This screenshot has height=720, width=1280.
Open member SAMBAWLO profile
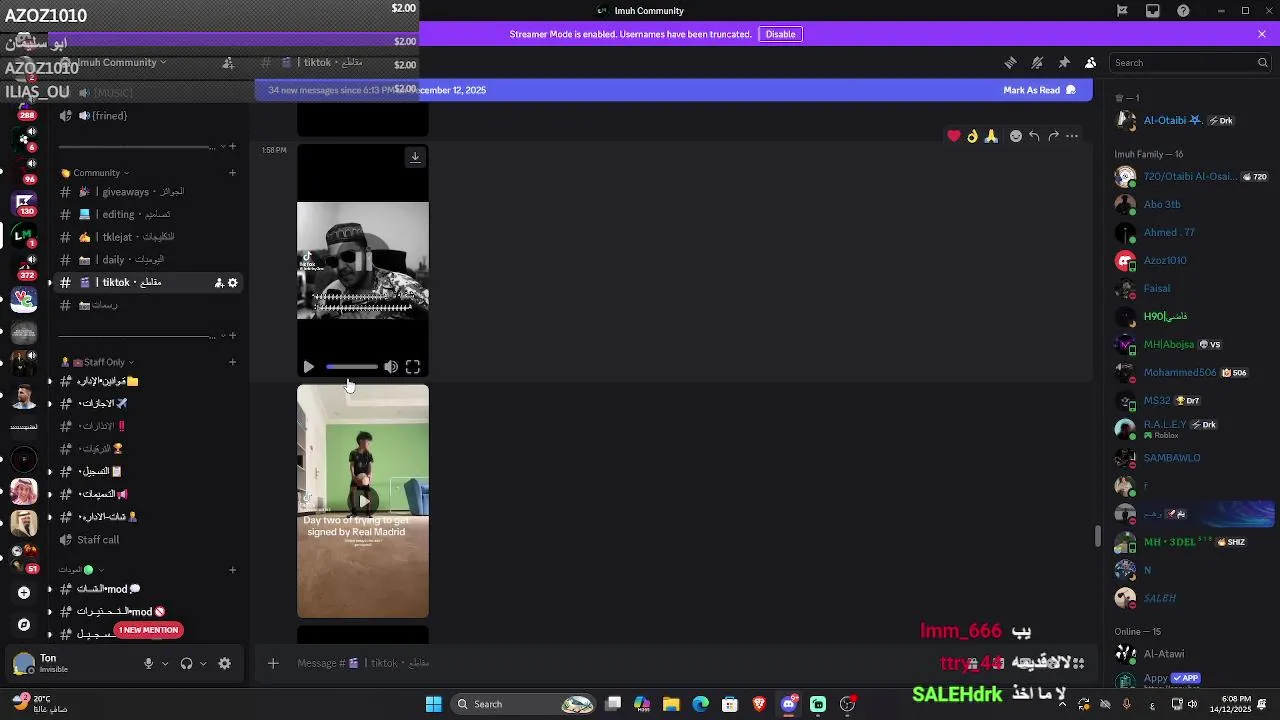pos(1190,458)
